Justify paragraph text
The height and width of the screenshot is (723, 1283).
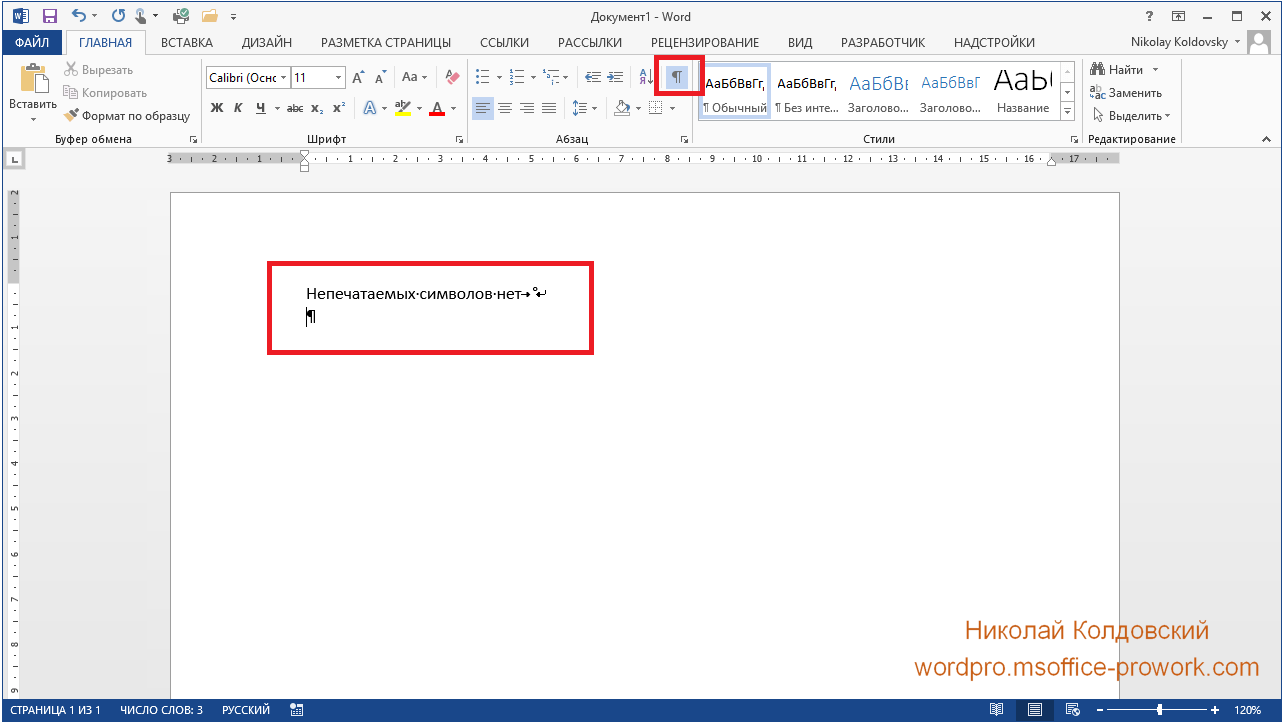pyautogui.click(x=549, y=108)
